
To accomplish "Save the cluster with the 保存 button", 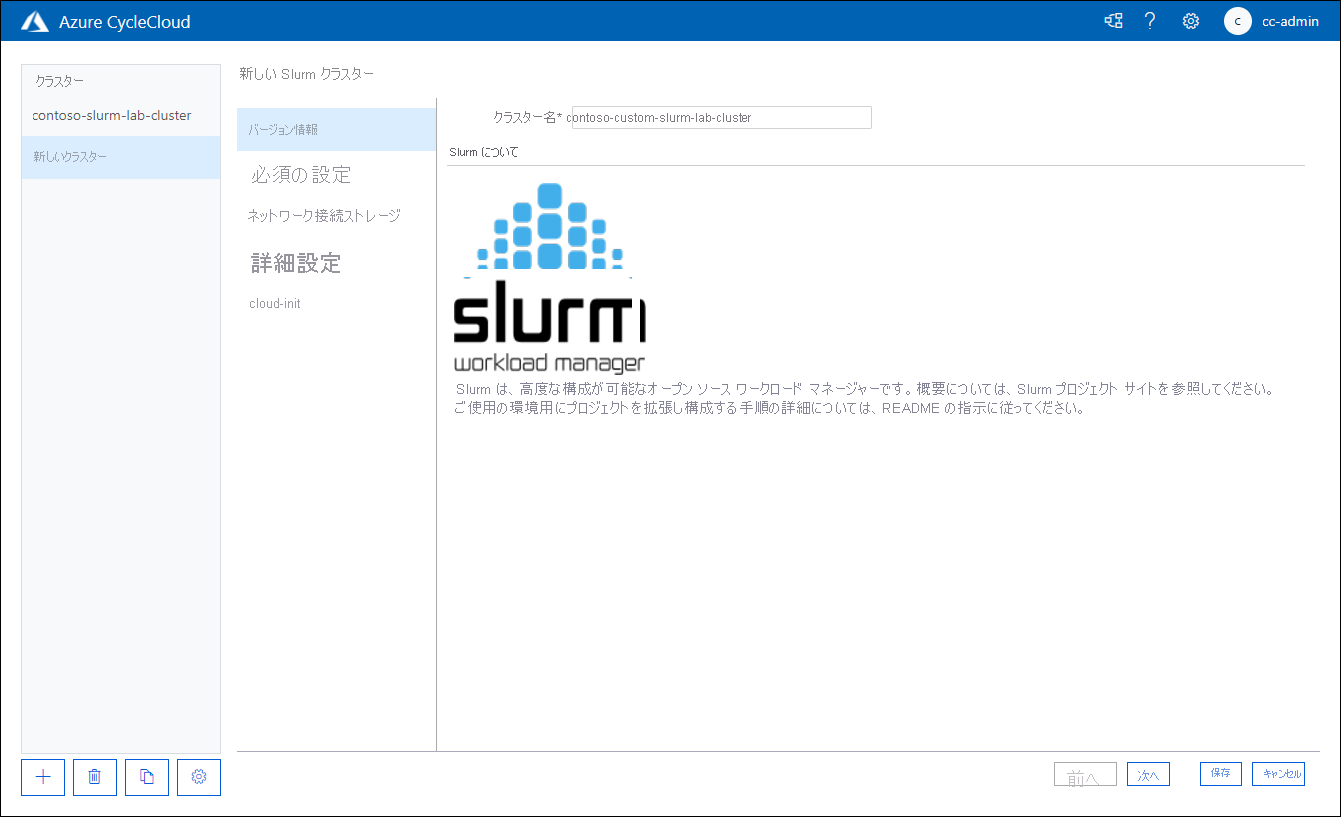I will pos(1220,773).
